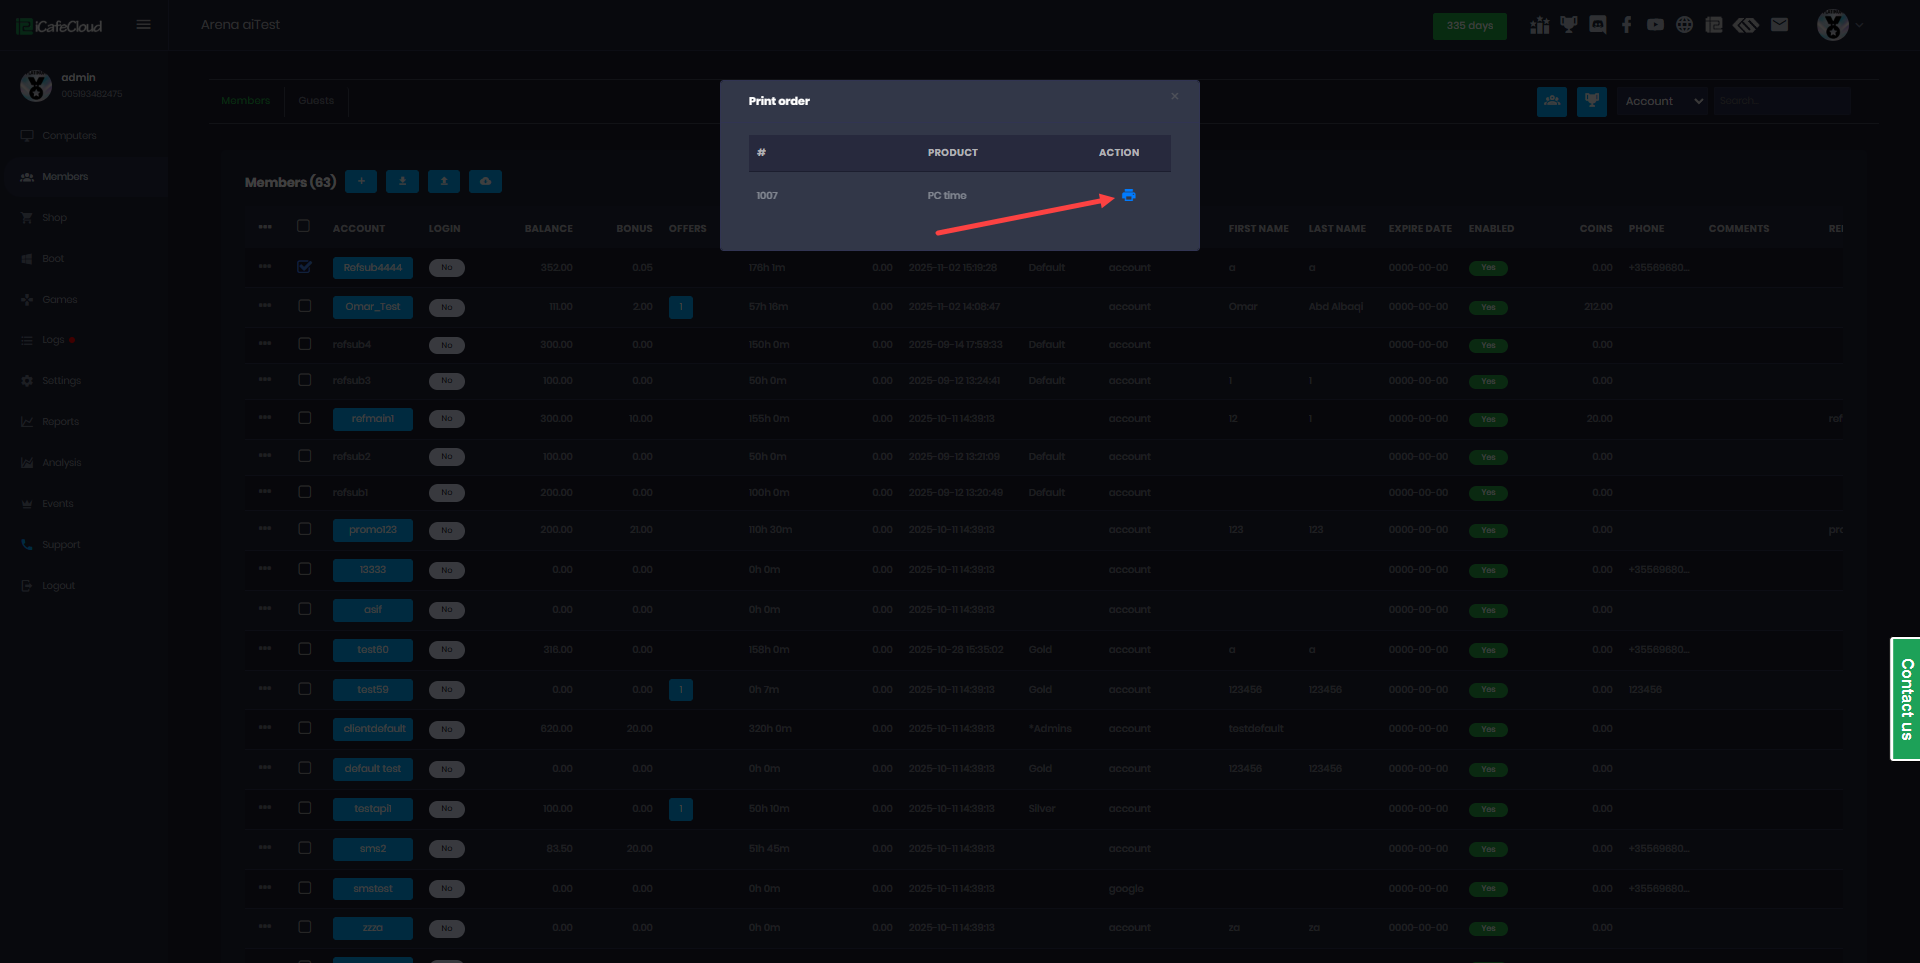This screenshot has width=1920, height=963.
Task: Click the Facebook icon in the top bar
Action: click(1627, 25)
